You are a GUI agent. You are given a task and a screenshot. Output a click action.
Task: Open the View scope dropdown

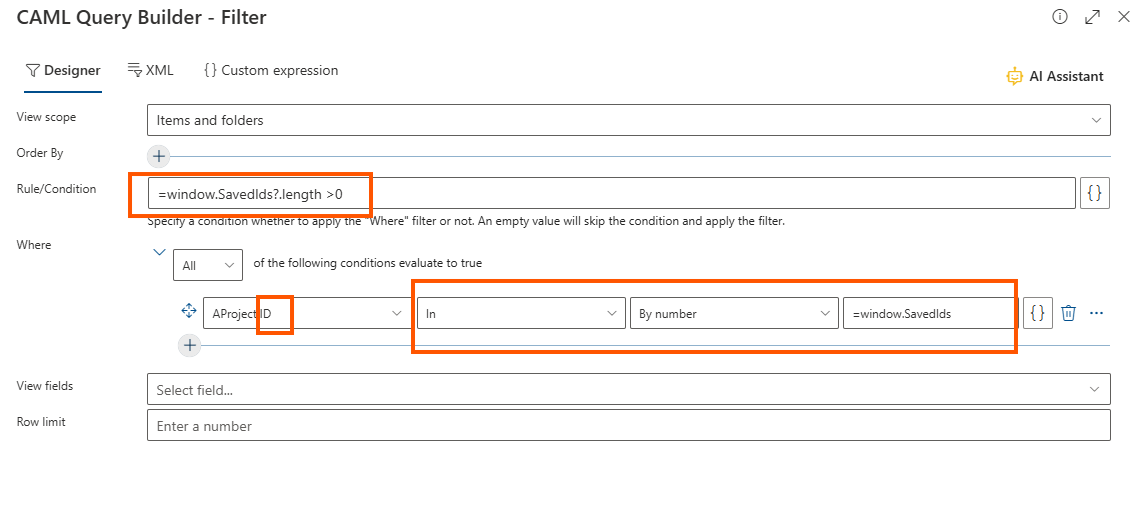[x=628, y=120]
